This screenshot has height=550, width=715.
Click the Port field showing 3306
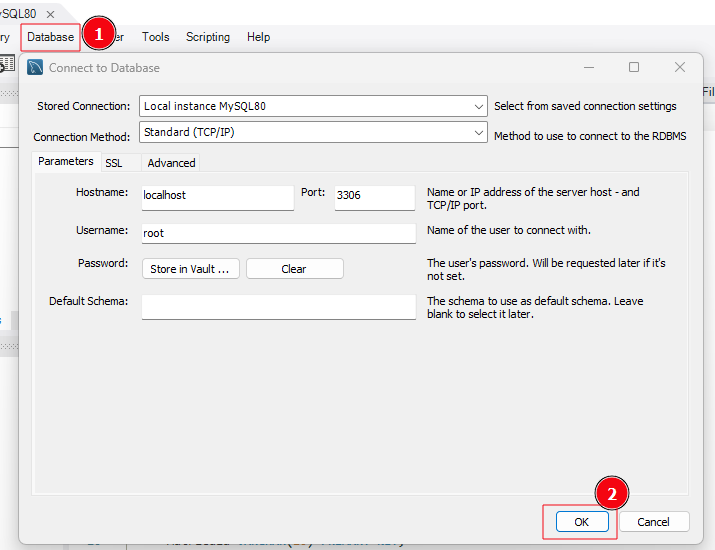point(375,197)
